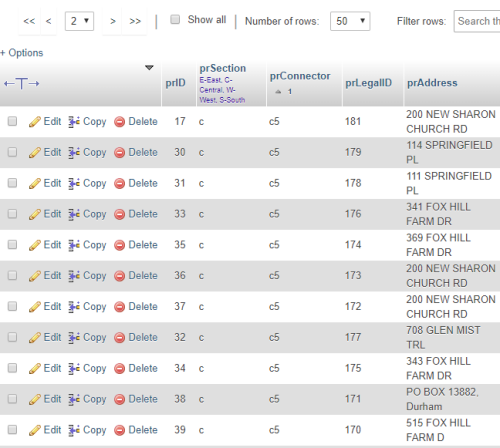Click the Copy icon in row prID 30
Viewport: 500px width, 448px height.
tap(74, 153)
